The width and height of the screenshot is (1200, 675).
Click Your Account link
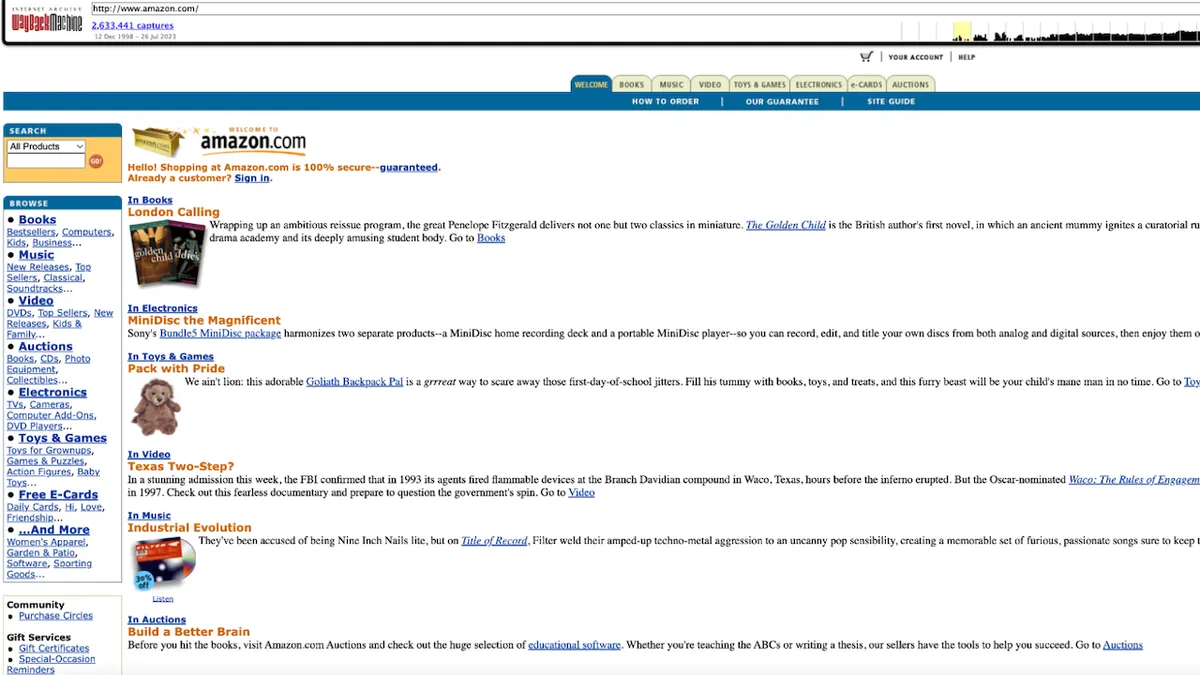click(916, 57)
